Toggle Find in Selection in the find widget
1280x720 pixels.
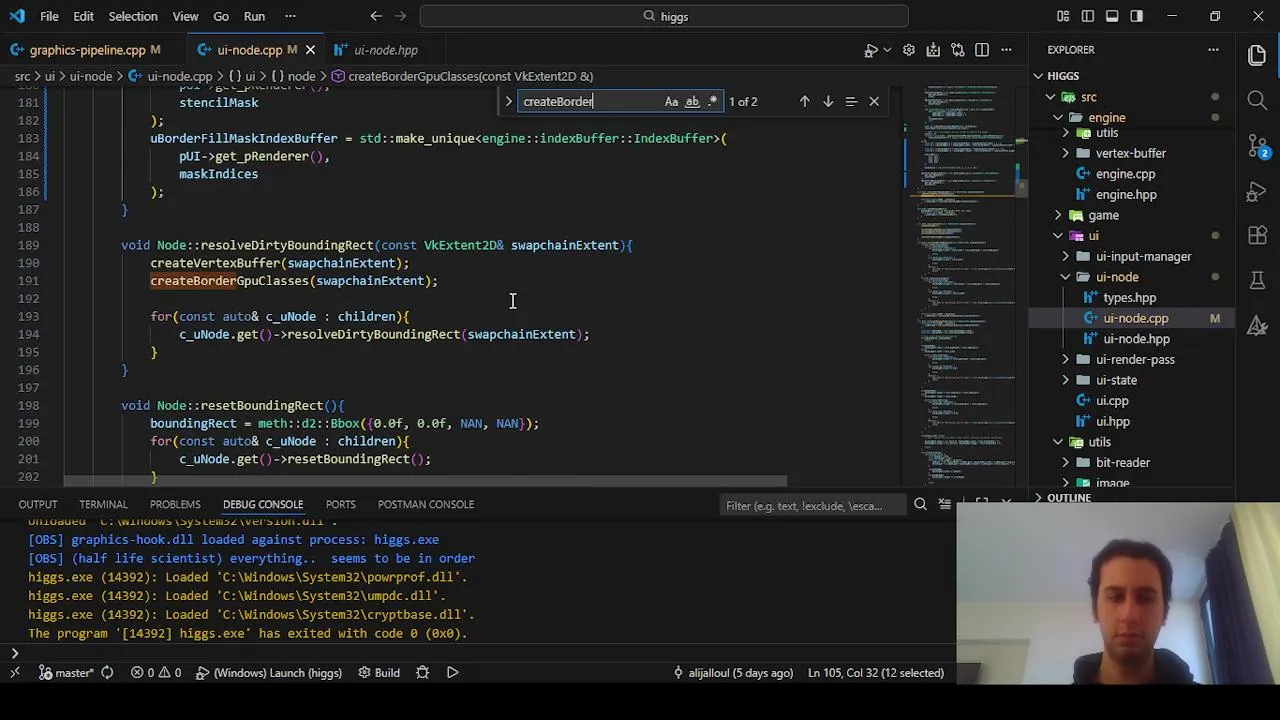851,101
